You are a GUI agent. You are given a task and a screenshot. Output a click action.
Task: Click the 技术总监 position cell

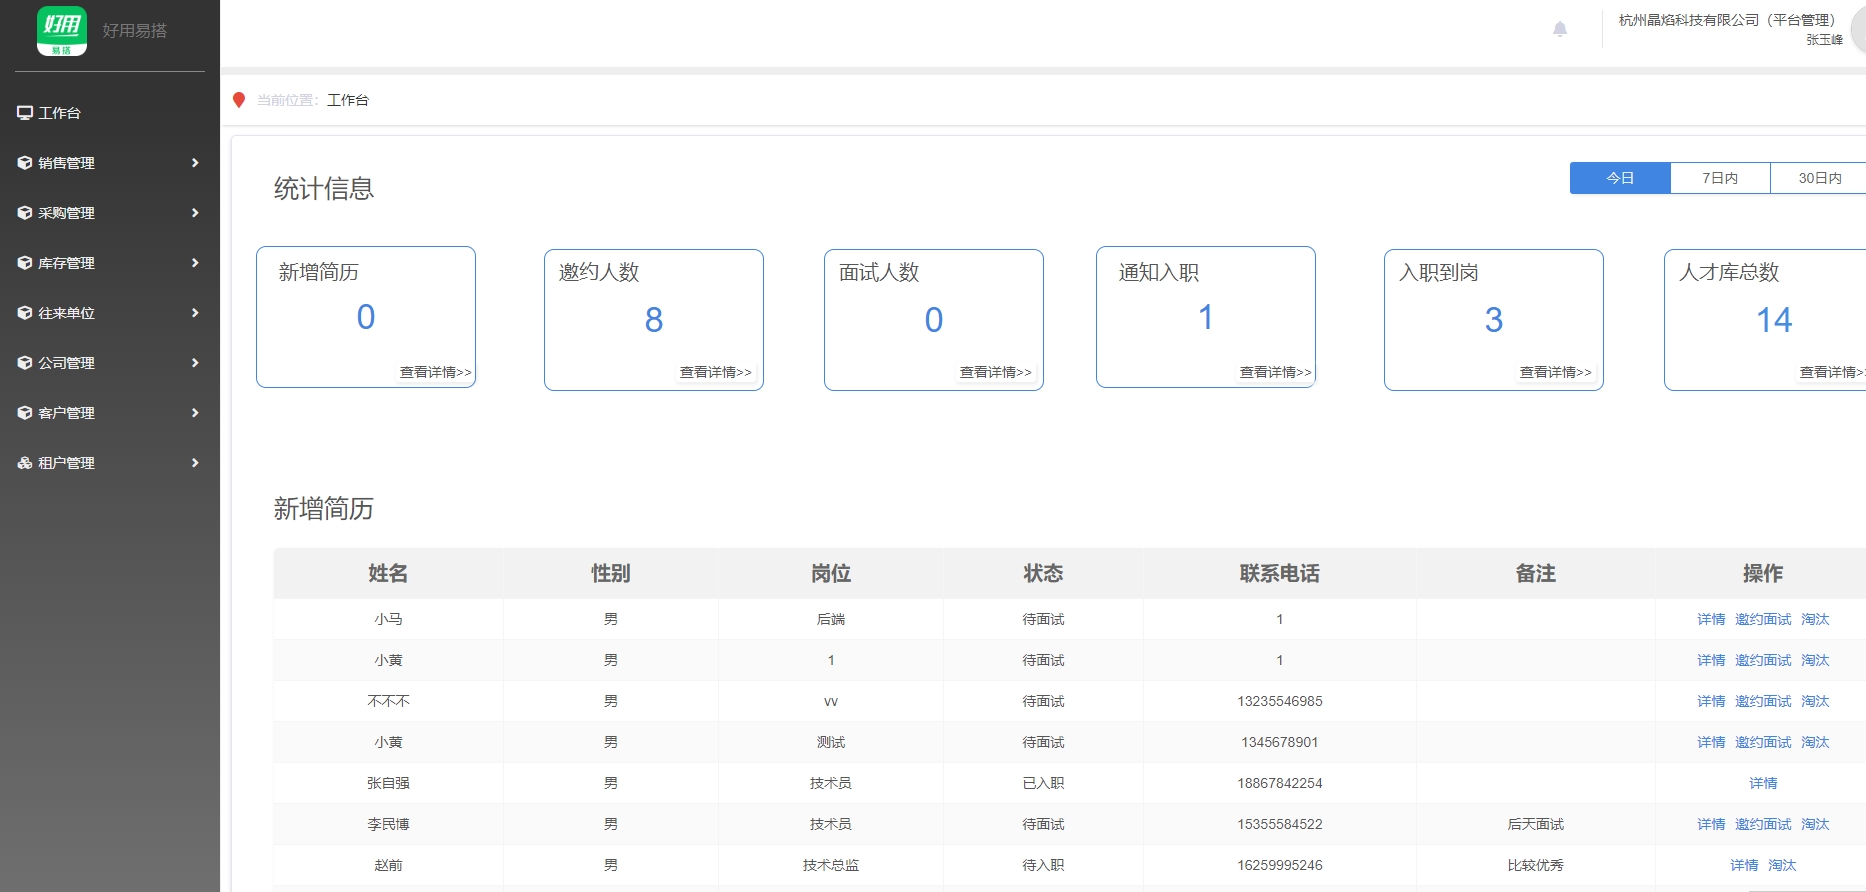coord(831,865)
